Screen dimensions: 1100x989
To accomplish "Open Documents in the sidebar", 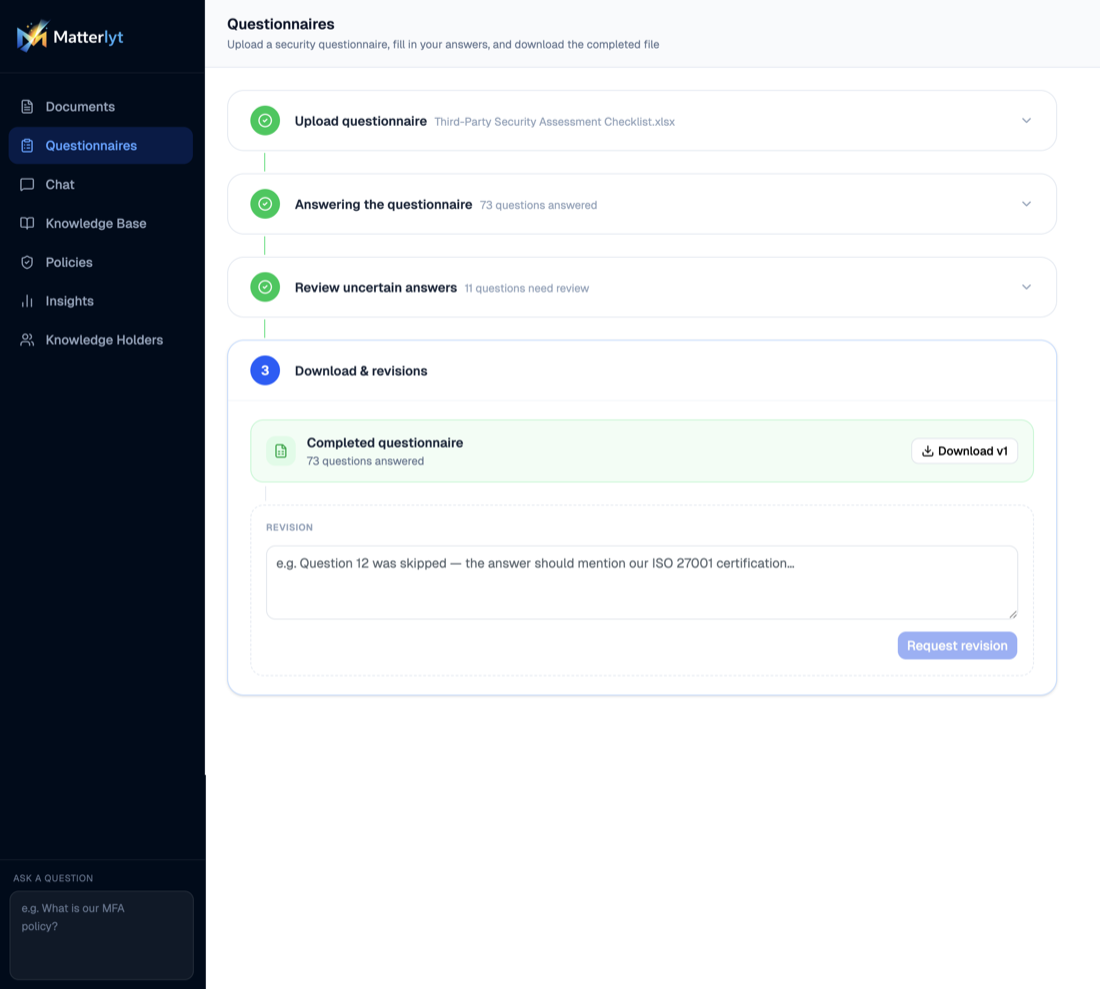I will click(100, 107).
